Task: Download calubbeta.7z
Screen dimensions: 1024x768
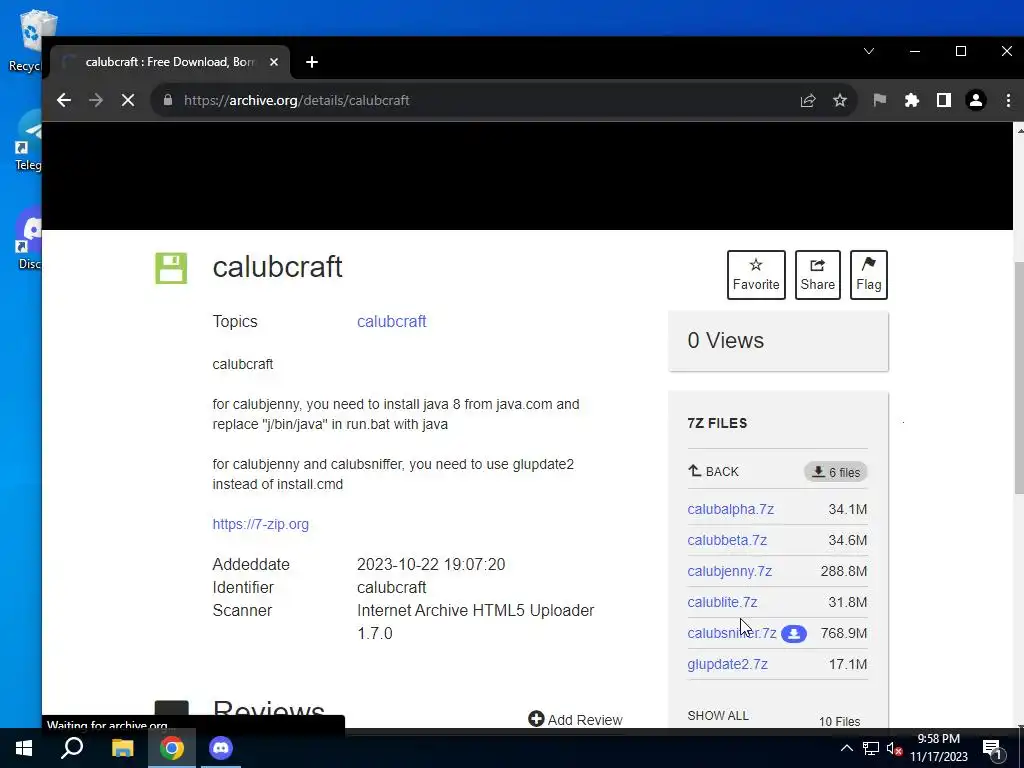Action: click(727, 540)
